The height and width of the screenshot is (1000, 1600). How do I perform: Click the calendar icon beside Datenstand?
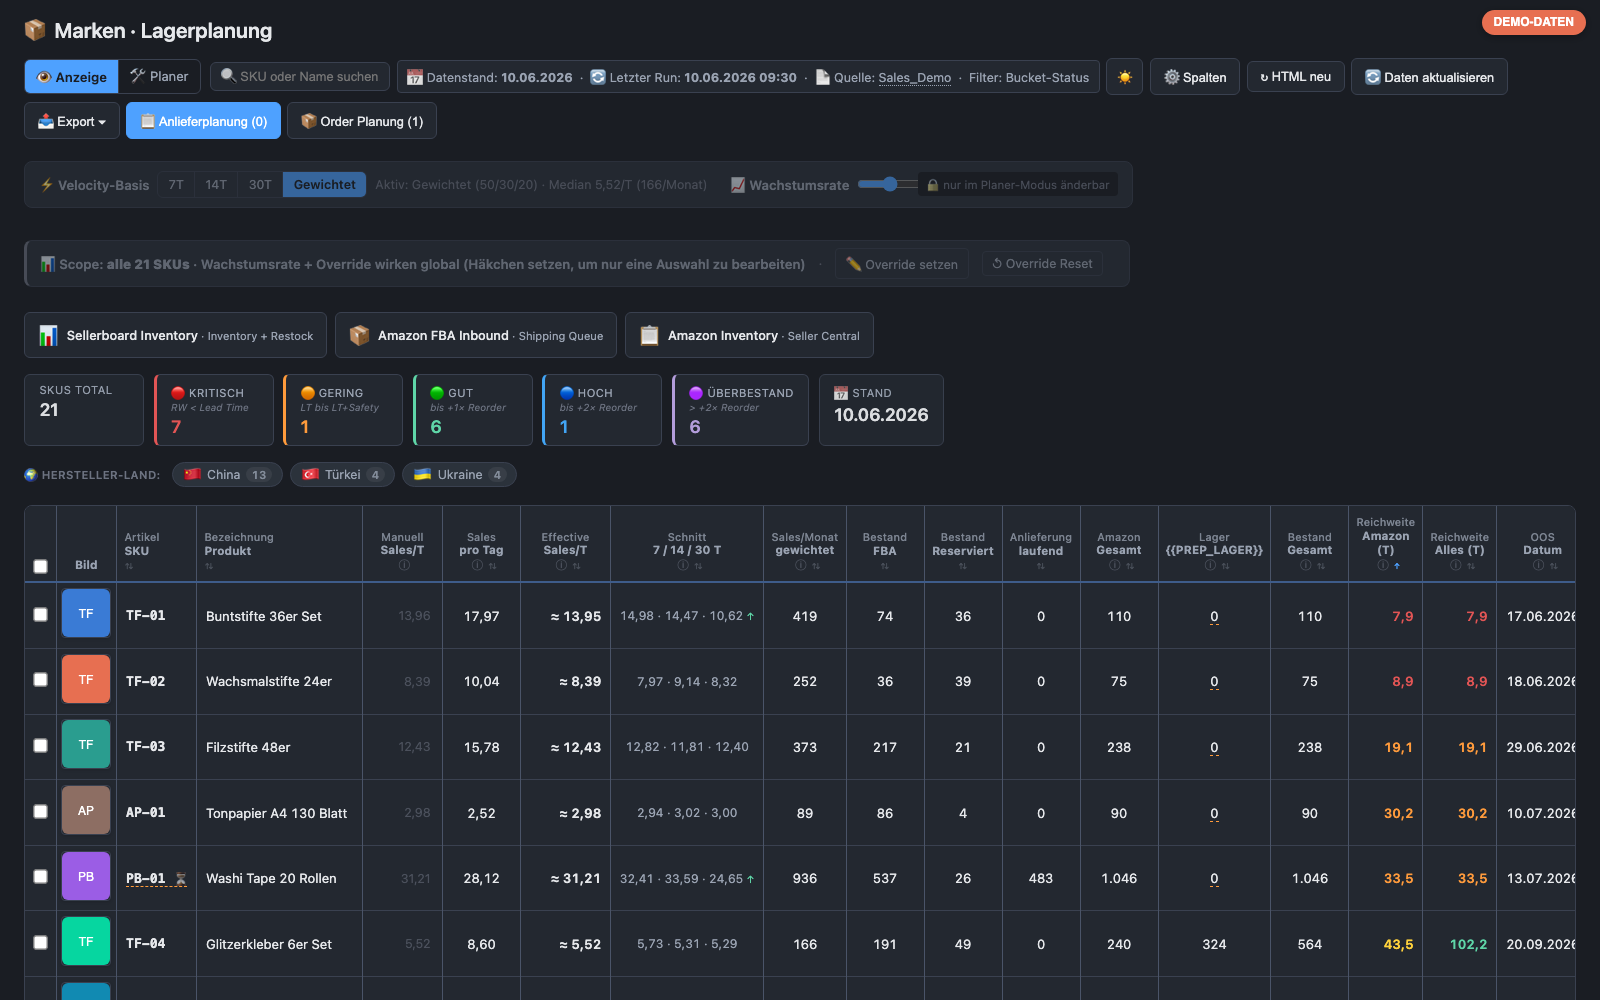415,77
